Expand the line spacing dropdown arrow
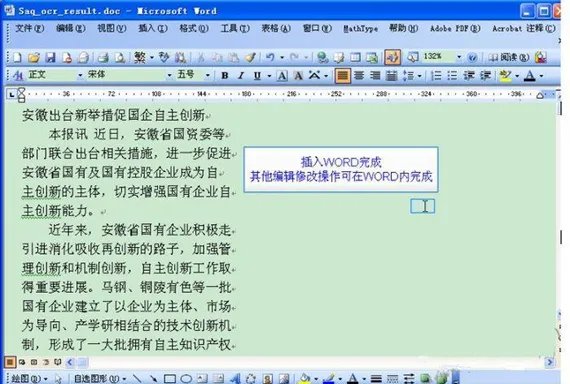 point(420,76)
